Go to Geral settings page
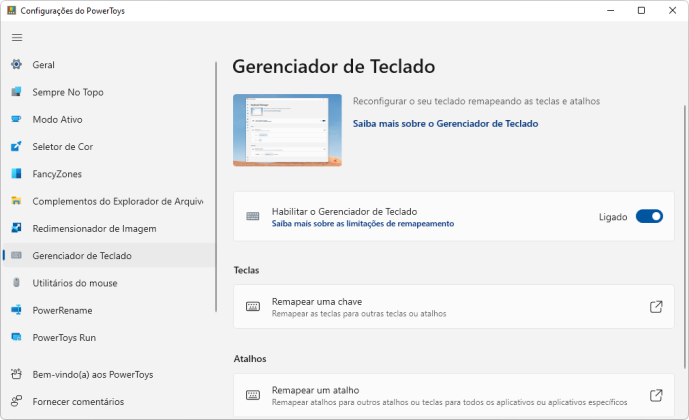 109,65
